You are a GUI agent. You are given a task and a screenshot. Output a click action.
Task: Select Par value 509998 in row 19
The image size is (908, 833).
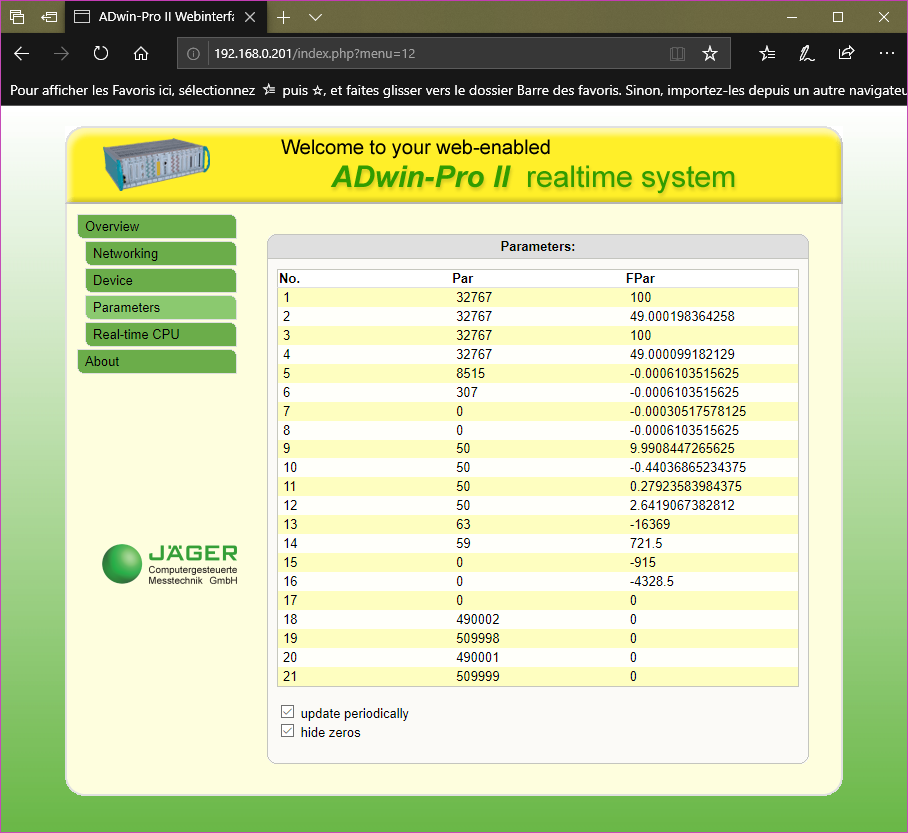click(478, 639)
